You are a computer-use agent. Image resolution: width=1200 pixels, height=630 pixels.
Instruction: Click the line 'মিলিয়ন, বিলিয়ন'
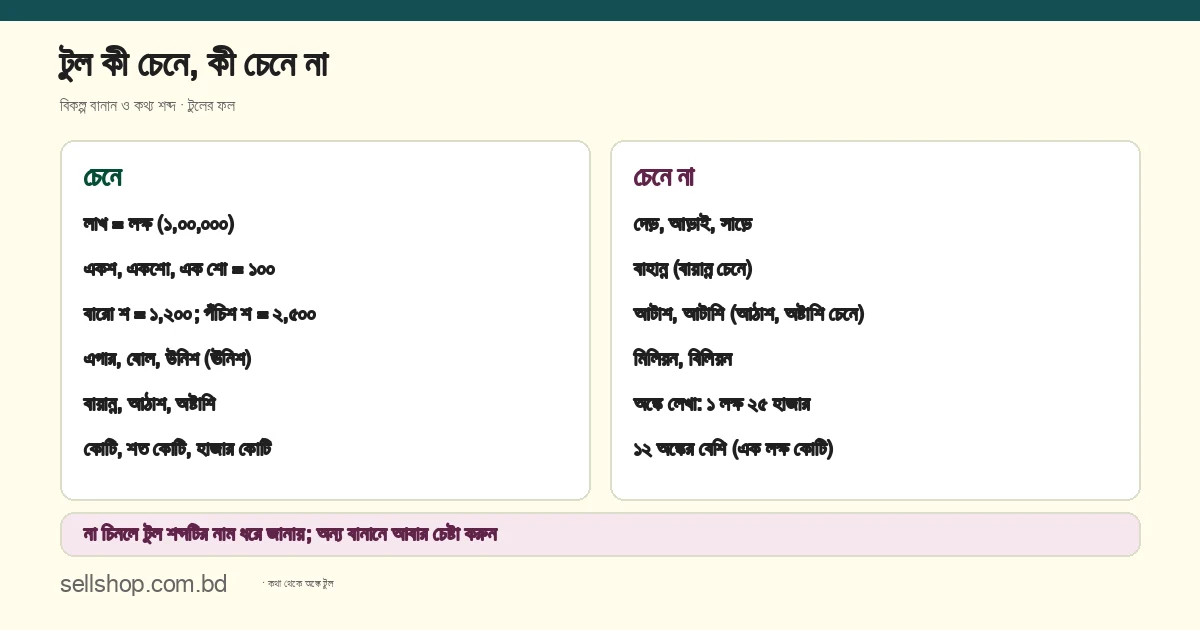tap(683, 359)
